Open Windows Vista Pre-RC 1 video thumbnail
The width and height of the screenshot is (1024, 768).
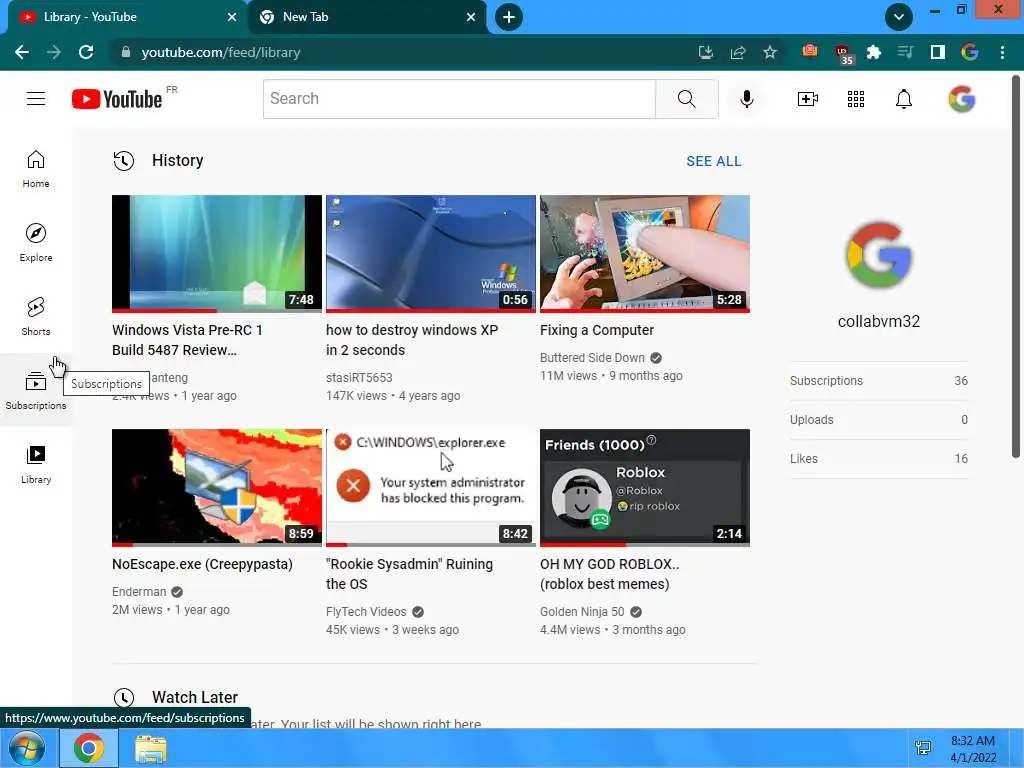217,253
